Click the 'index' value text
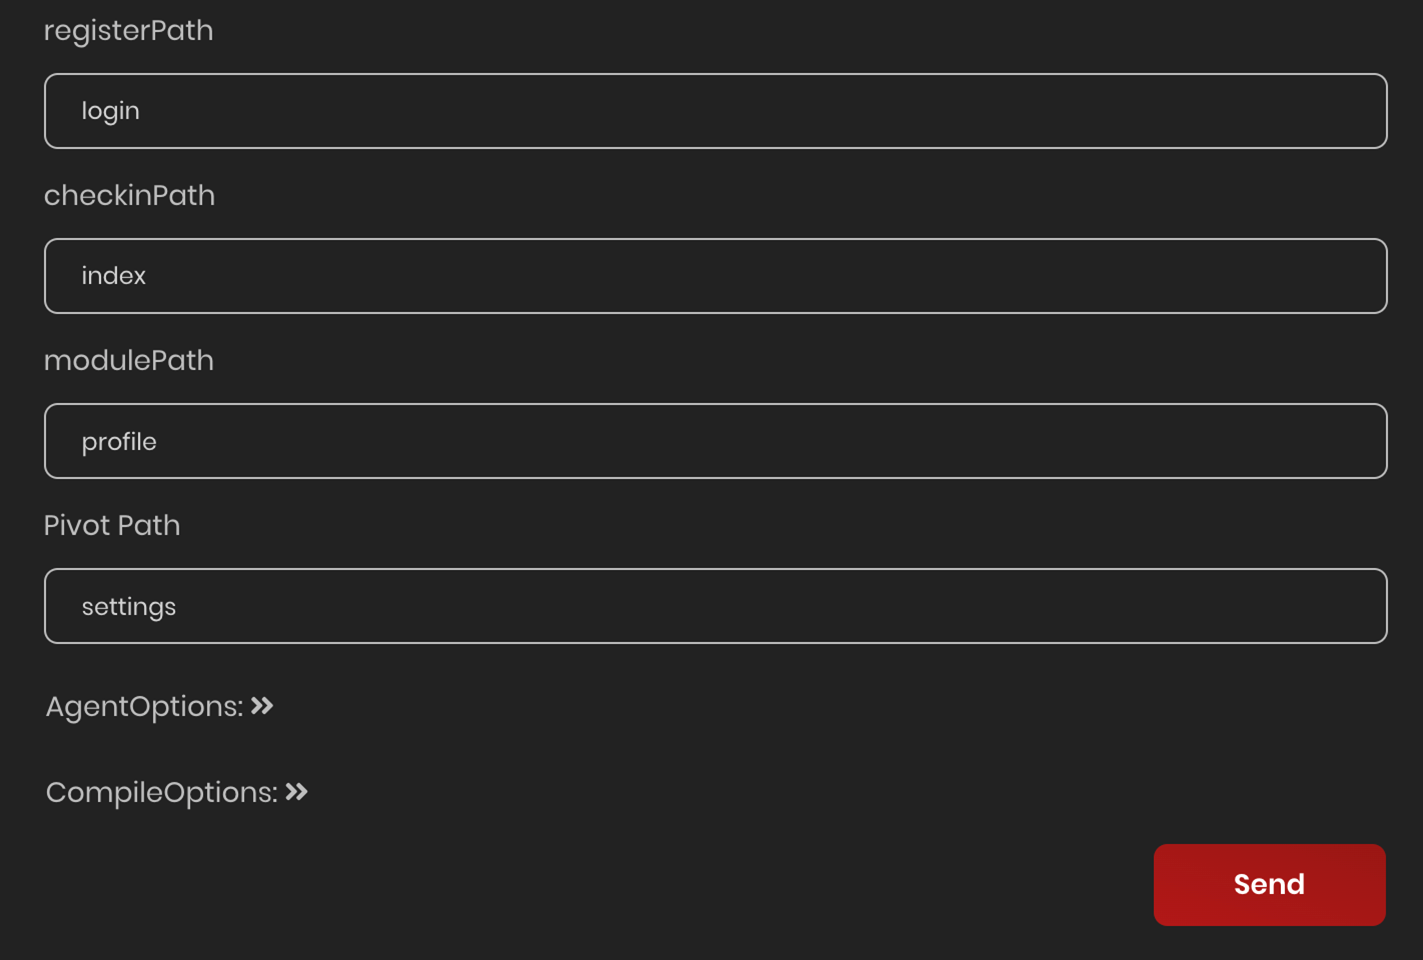The width and height of the screenshot is (1423, 960). tap(113, 276)
